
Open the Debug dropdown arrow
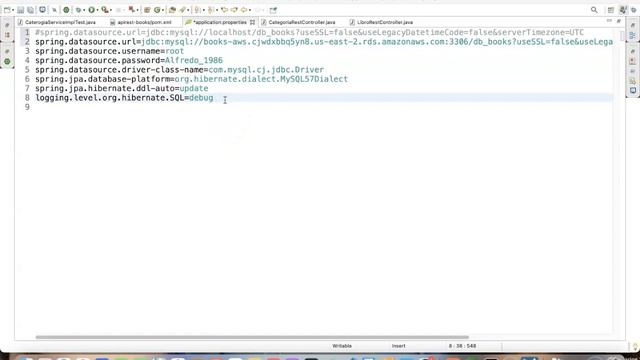coord(84,10)
